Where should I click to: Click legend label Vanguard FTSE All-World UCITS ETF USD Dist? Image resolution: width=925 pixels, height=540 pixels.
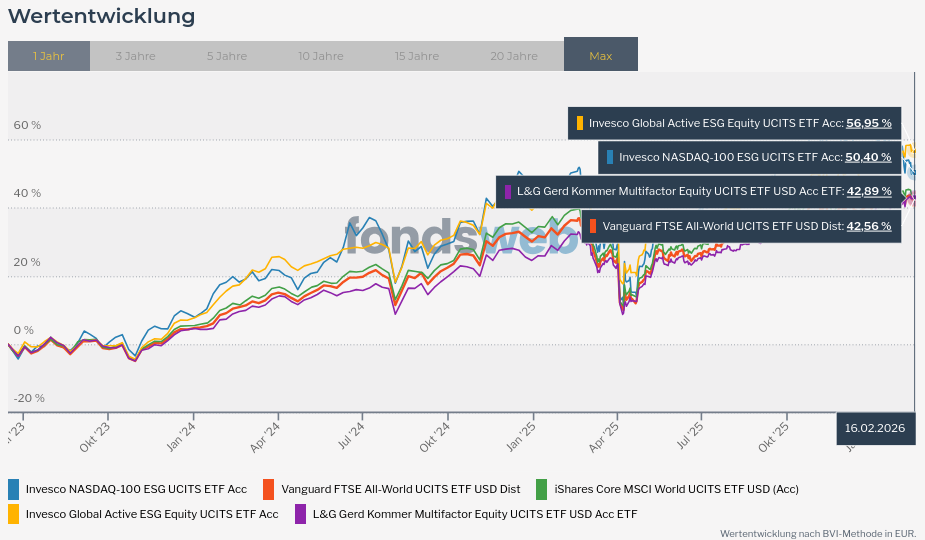point(401,489)
